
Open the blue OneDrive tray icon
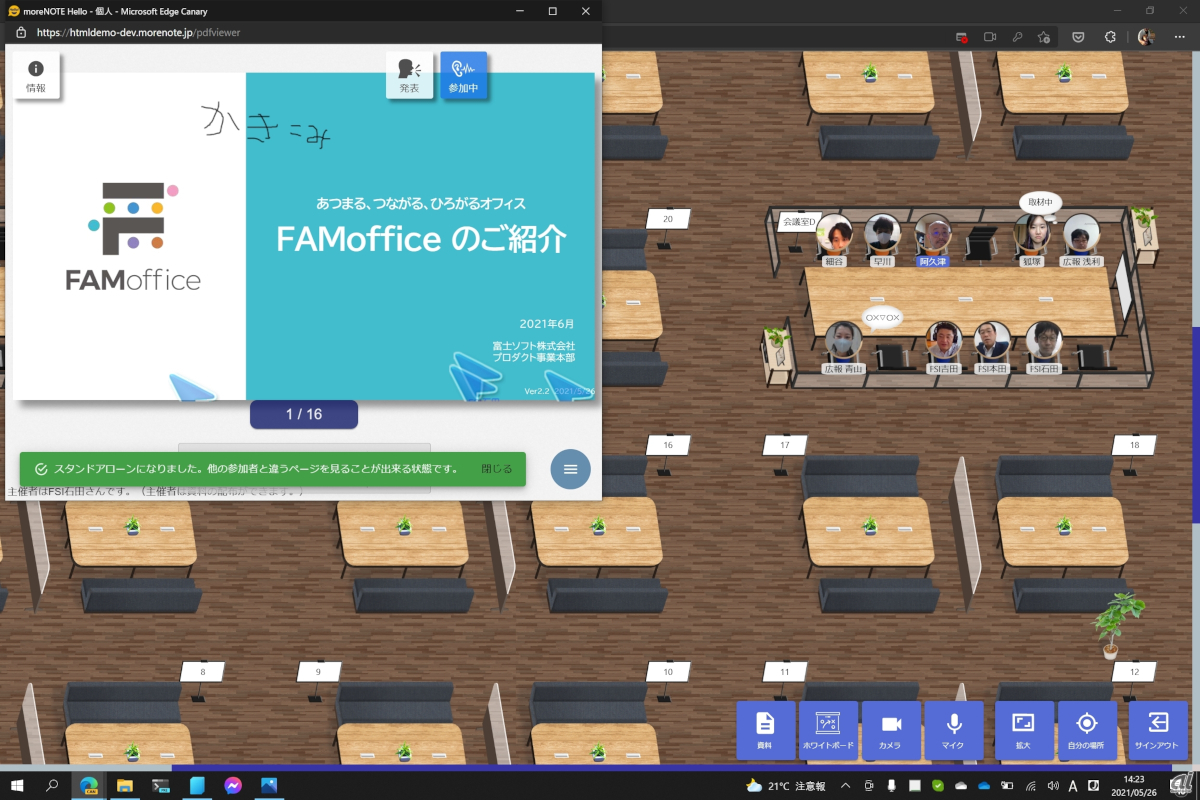(x=984, y=786)
